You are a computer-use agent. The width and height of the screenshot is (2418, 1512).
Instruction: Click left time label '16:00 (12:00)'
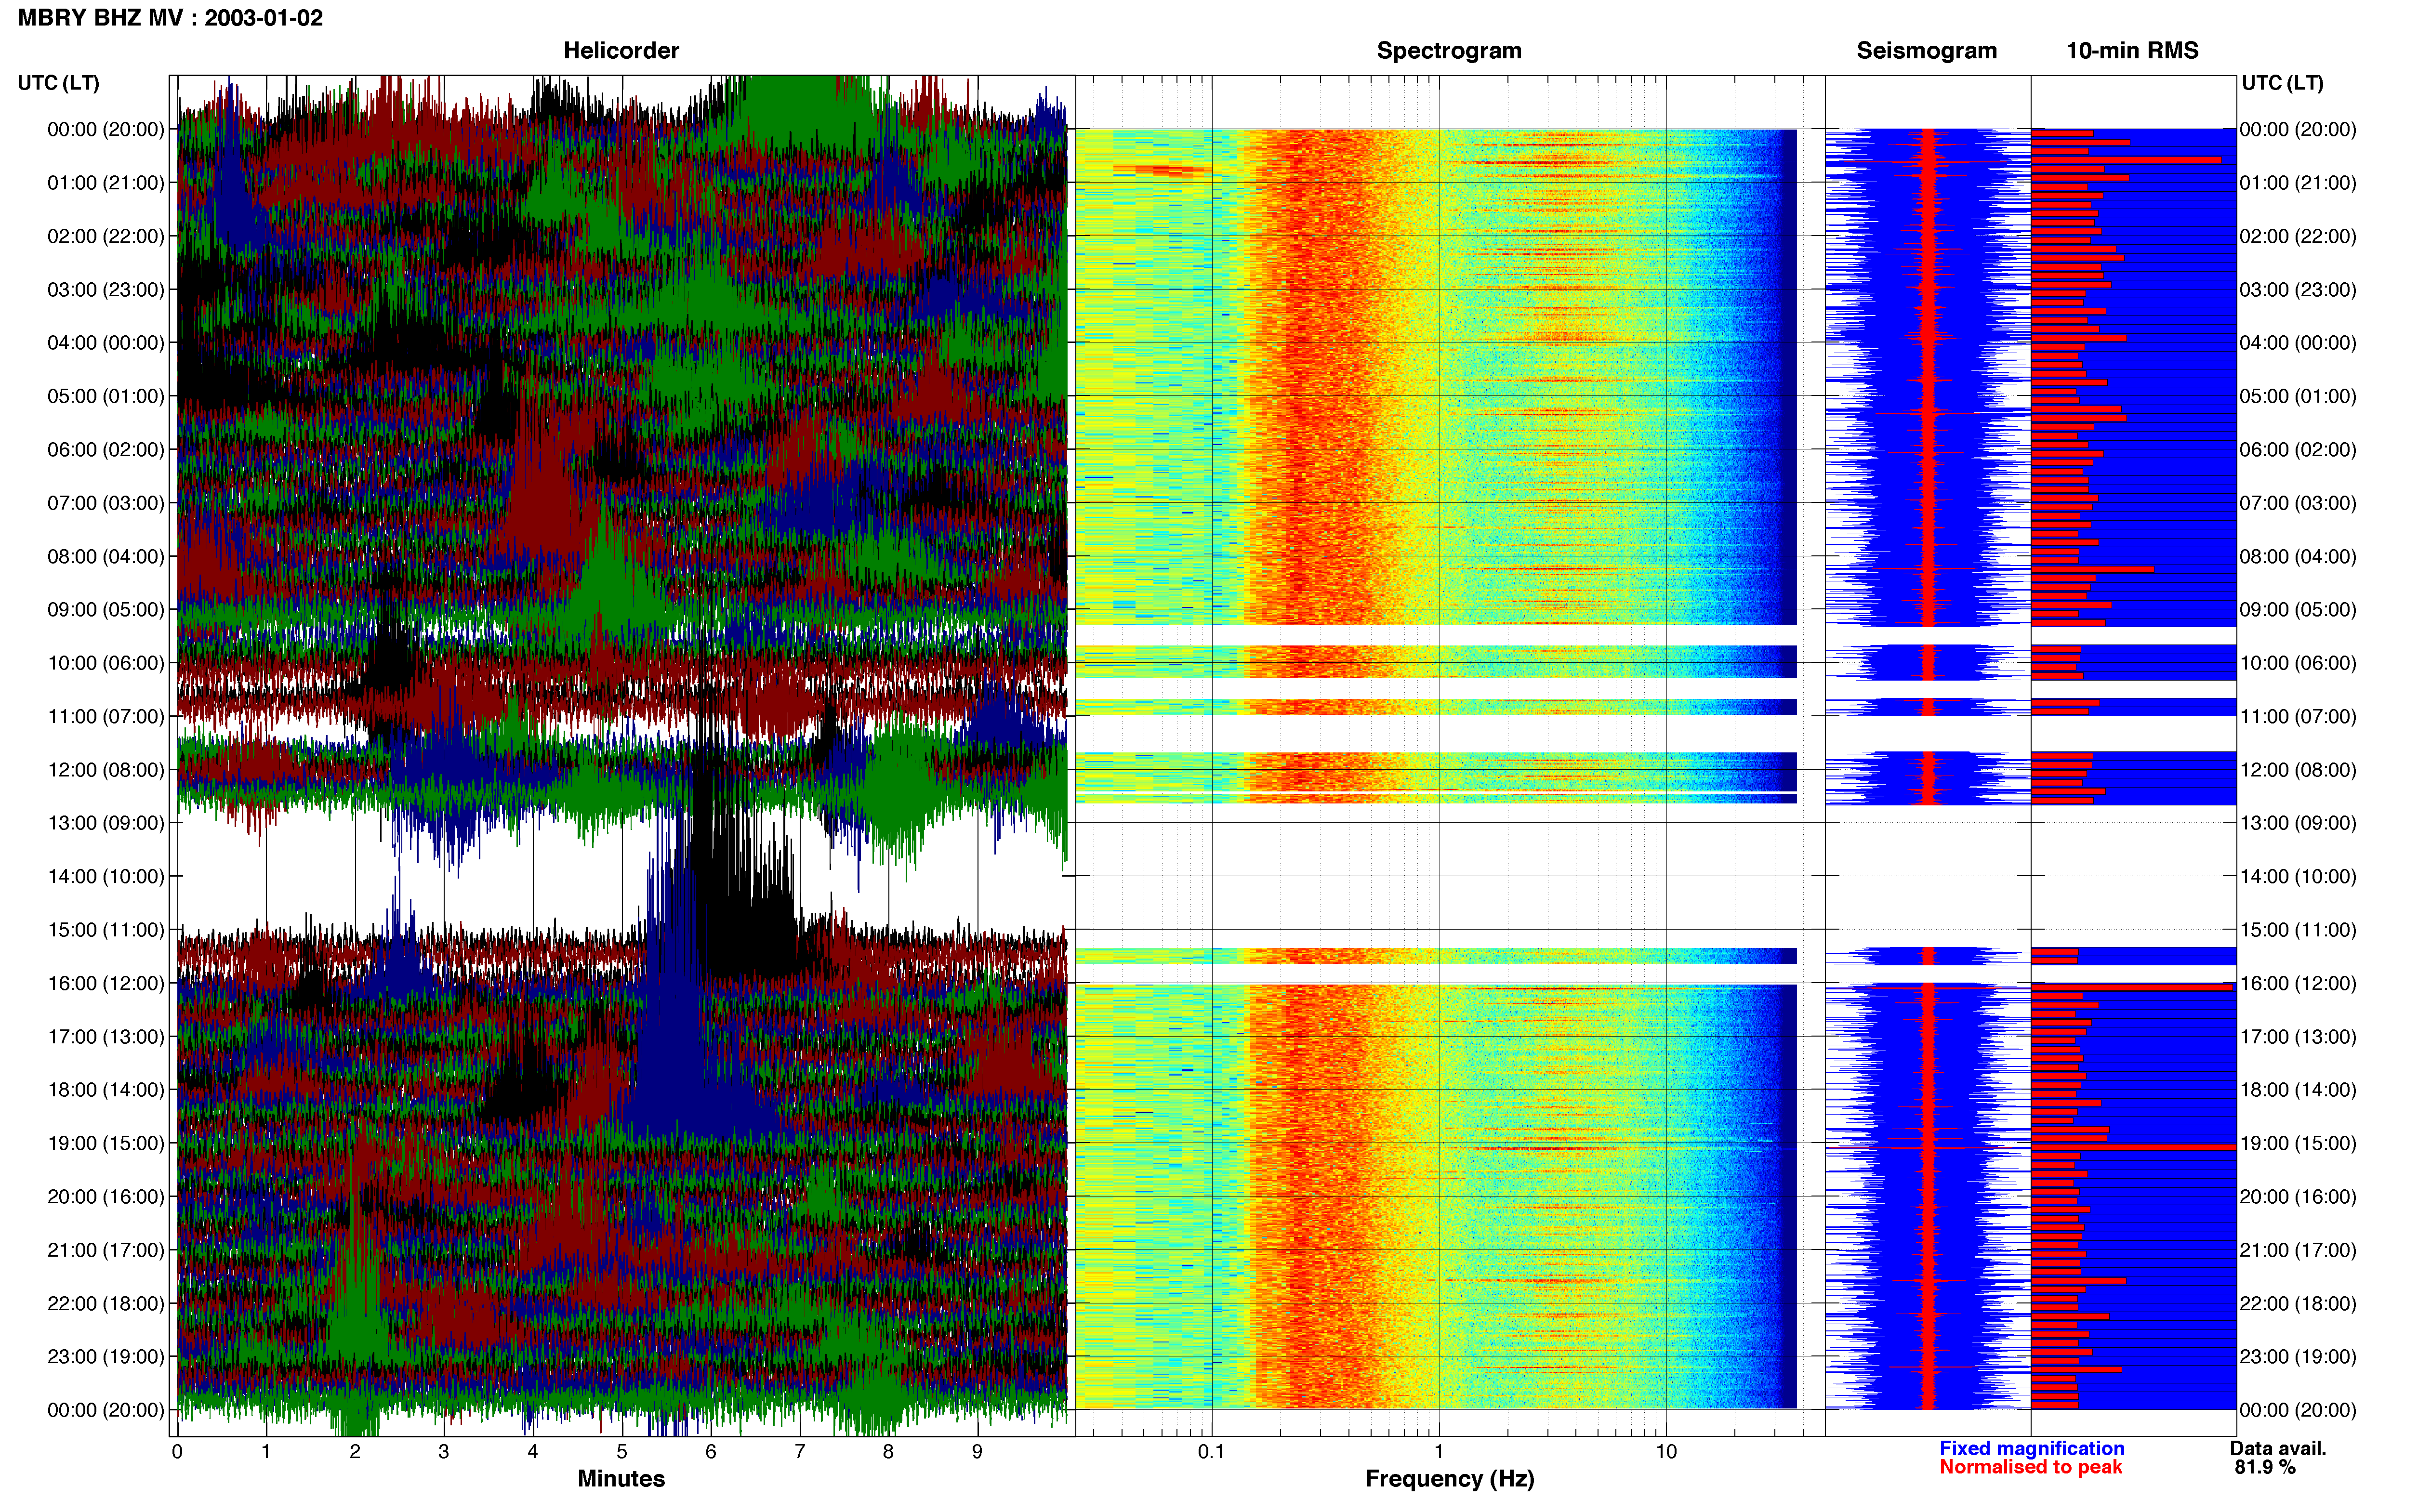click(x=106, y=983)
